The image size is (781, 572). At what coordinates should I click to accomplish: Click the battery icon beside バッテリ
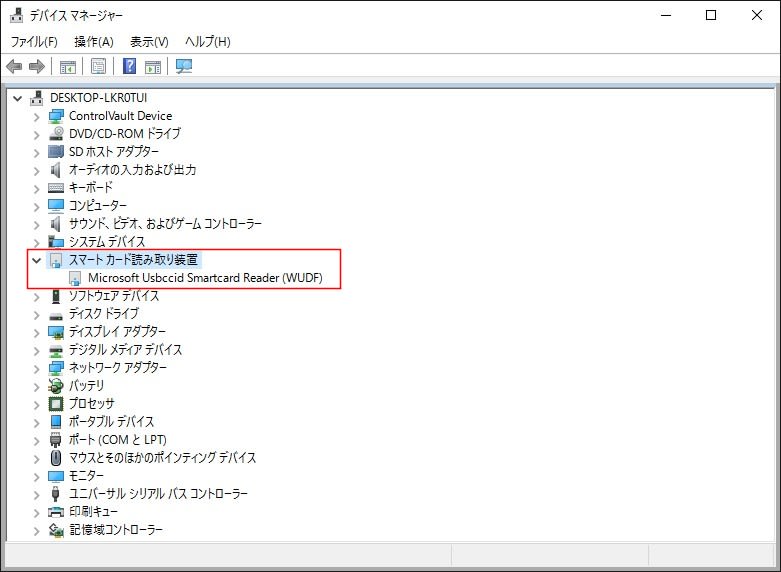pos(56,386)
